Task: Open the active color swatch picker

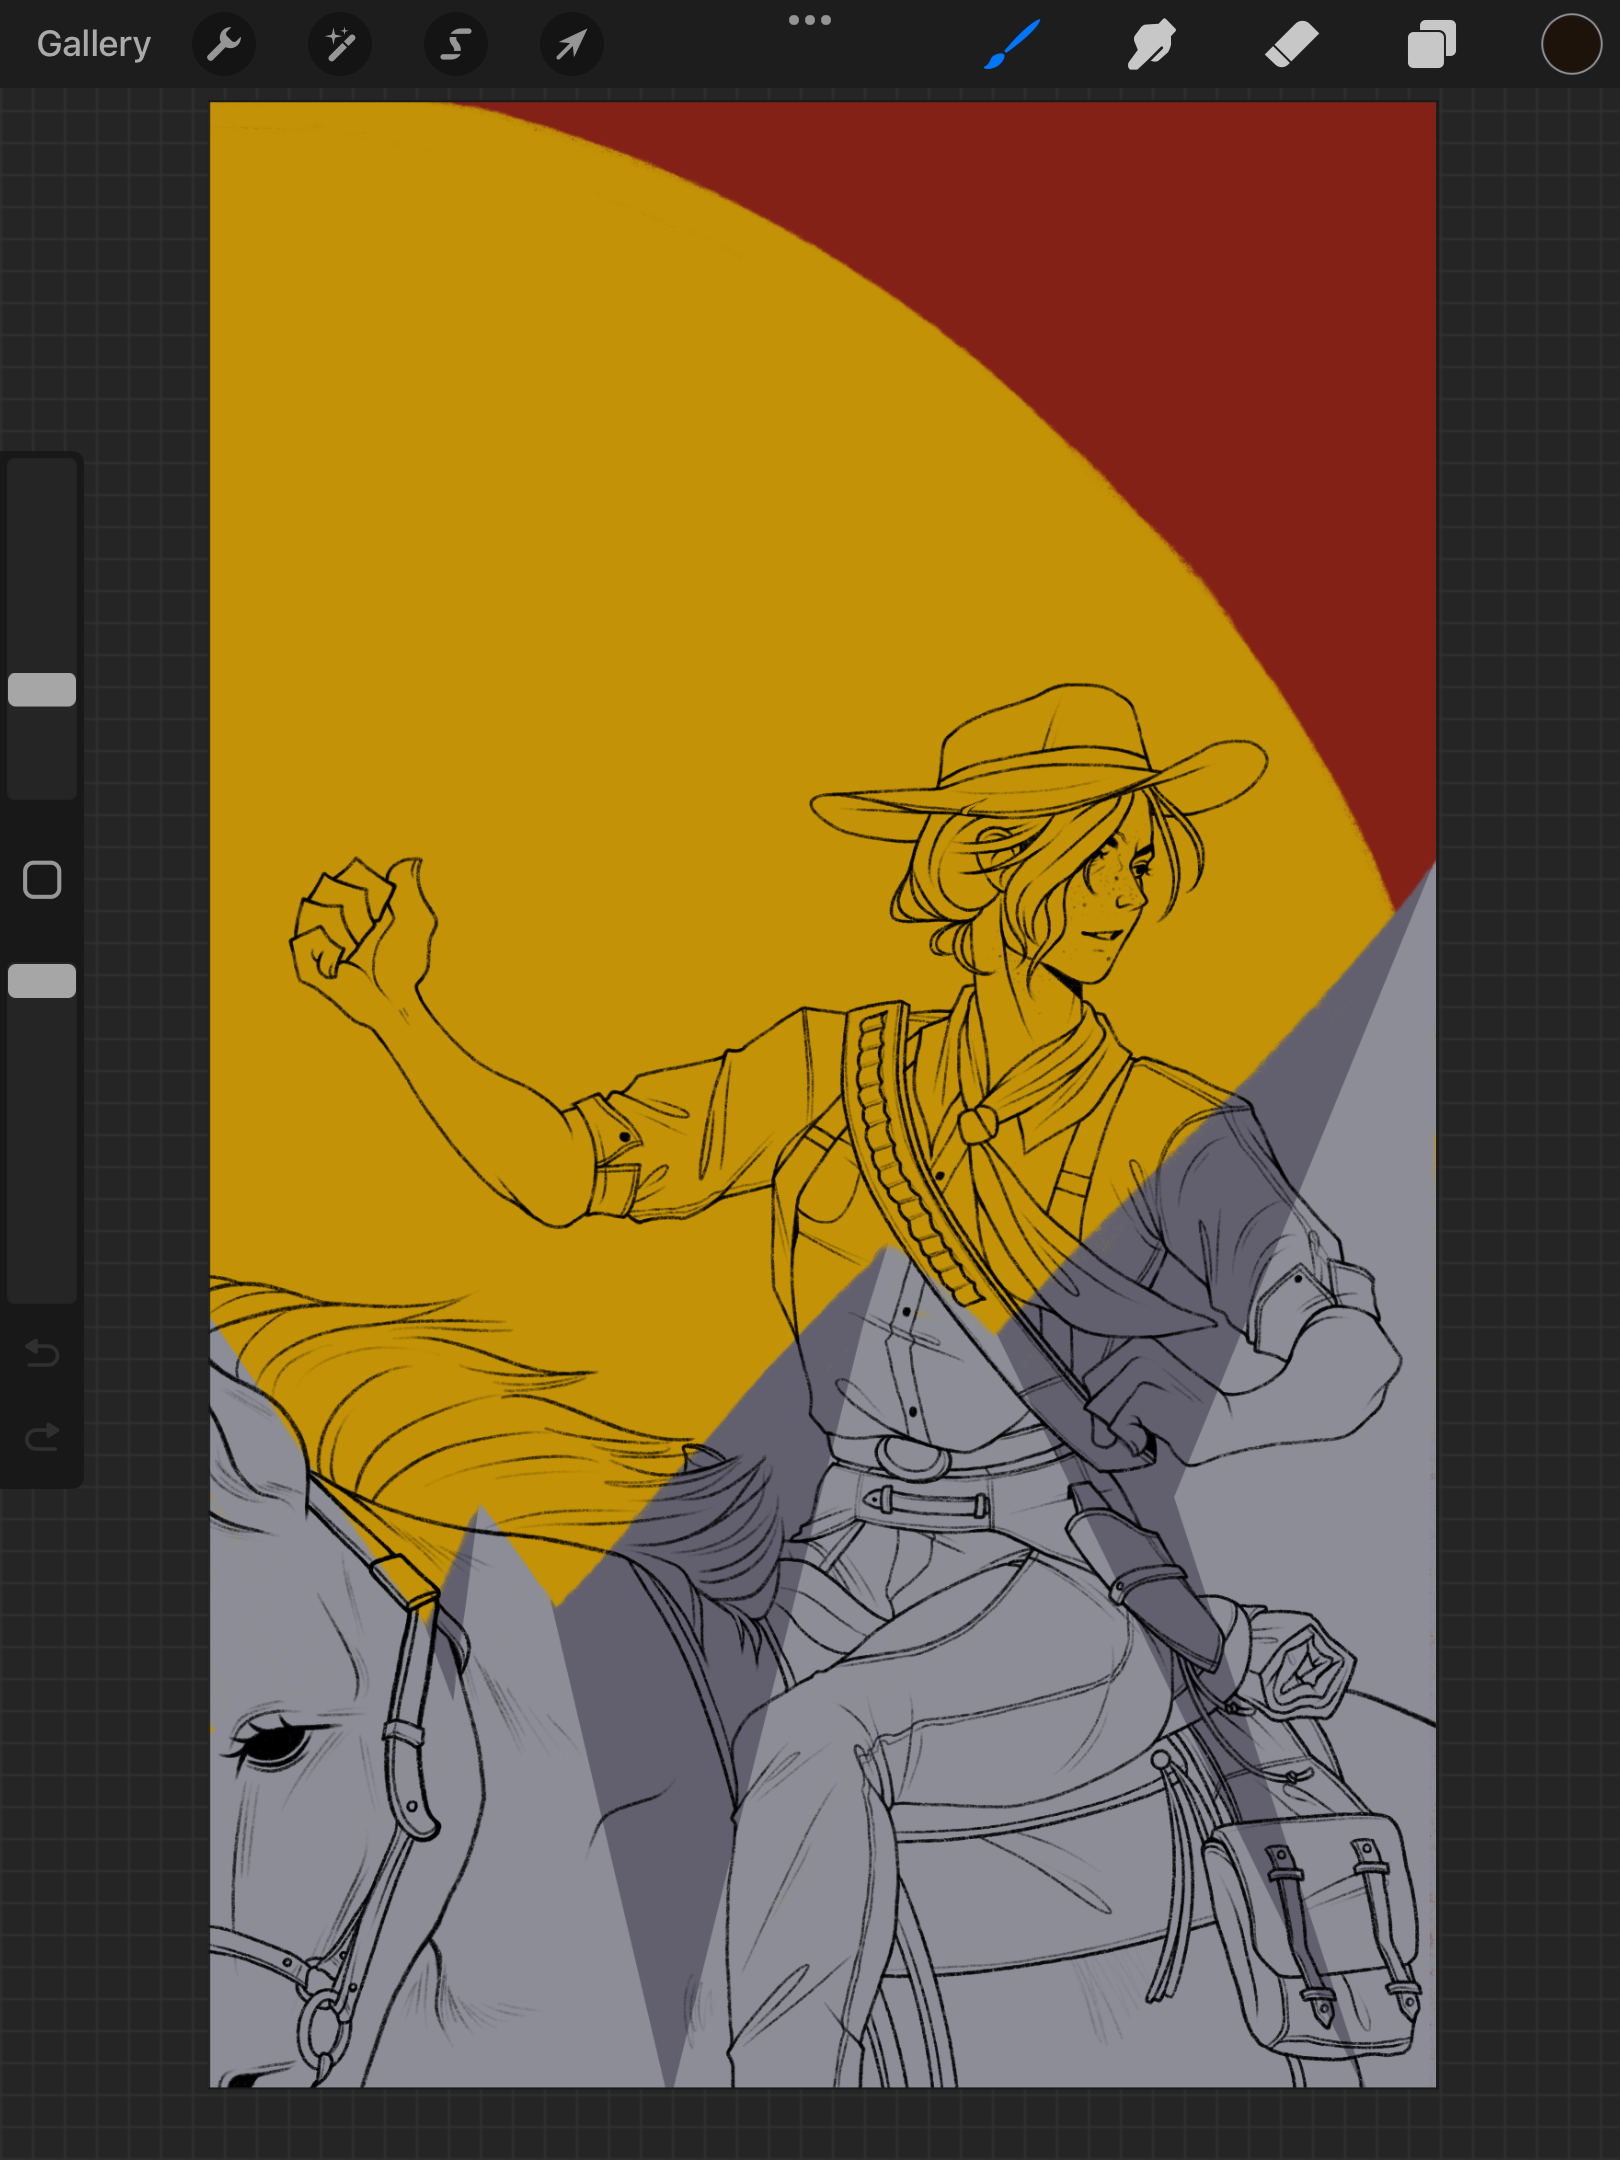Action: (x=1571, y=44)
